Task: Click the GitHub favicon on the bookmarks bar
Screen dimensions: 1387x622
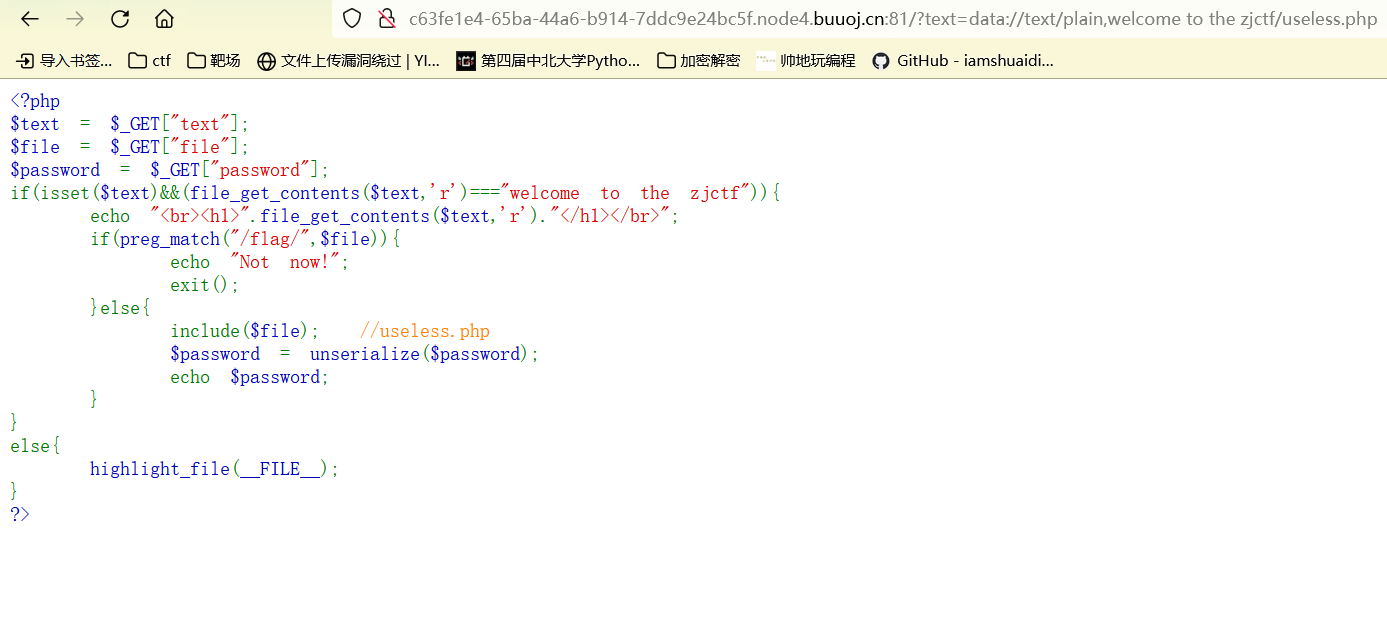Action: tap(881, 60)
